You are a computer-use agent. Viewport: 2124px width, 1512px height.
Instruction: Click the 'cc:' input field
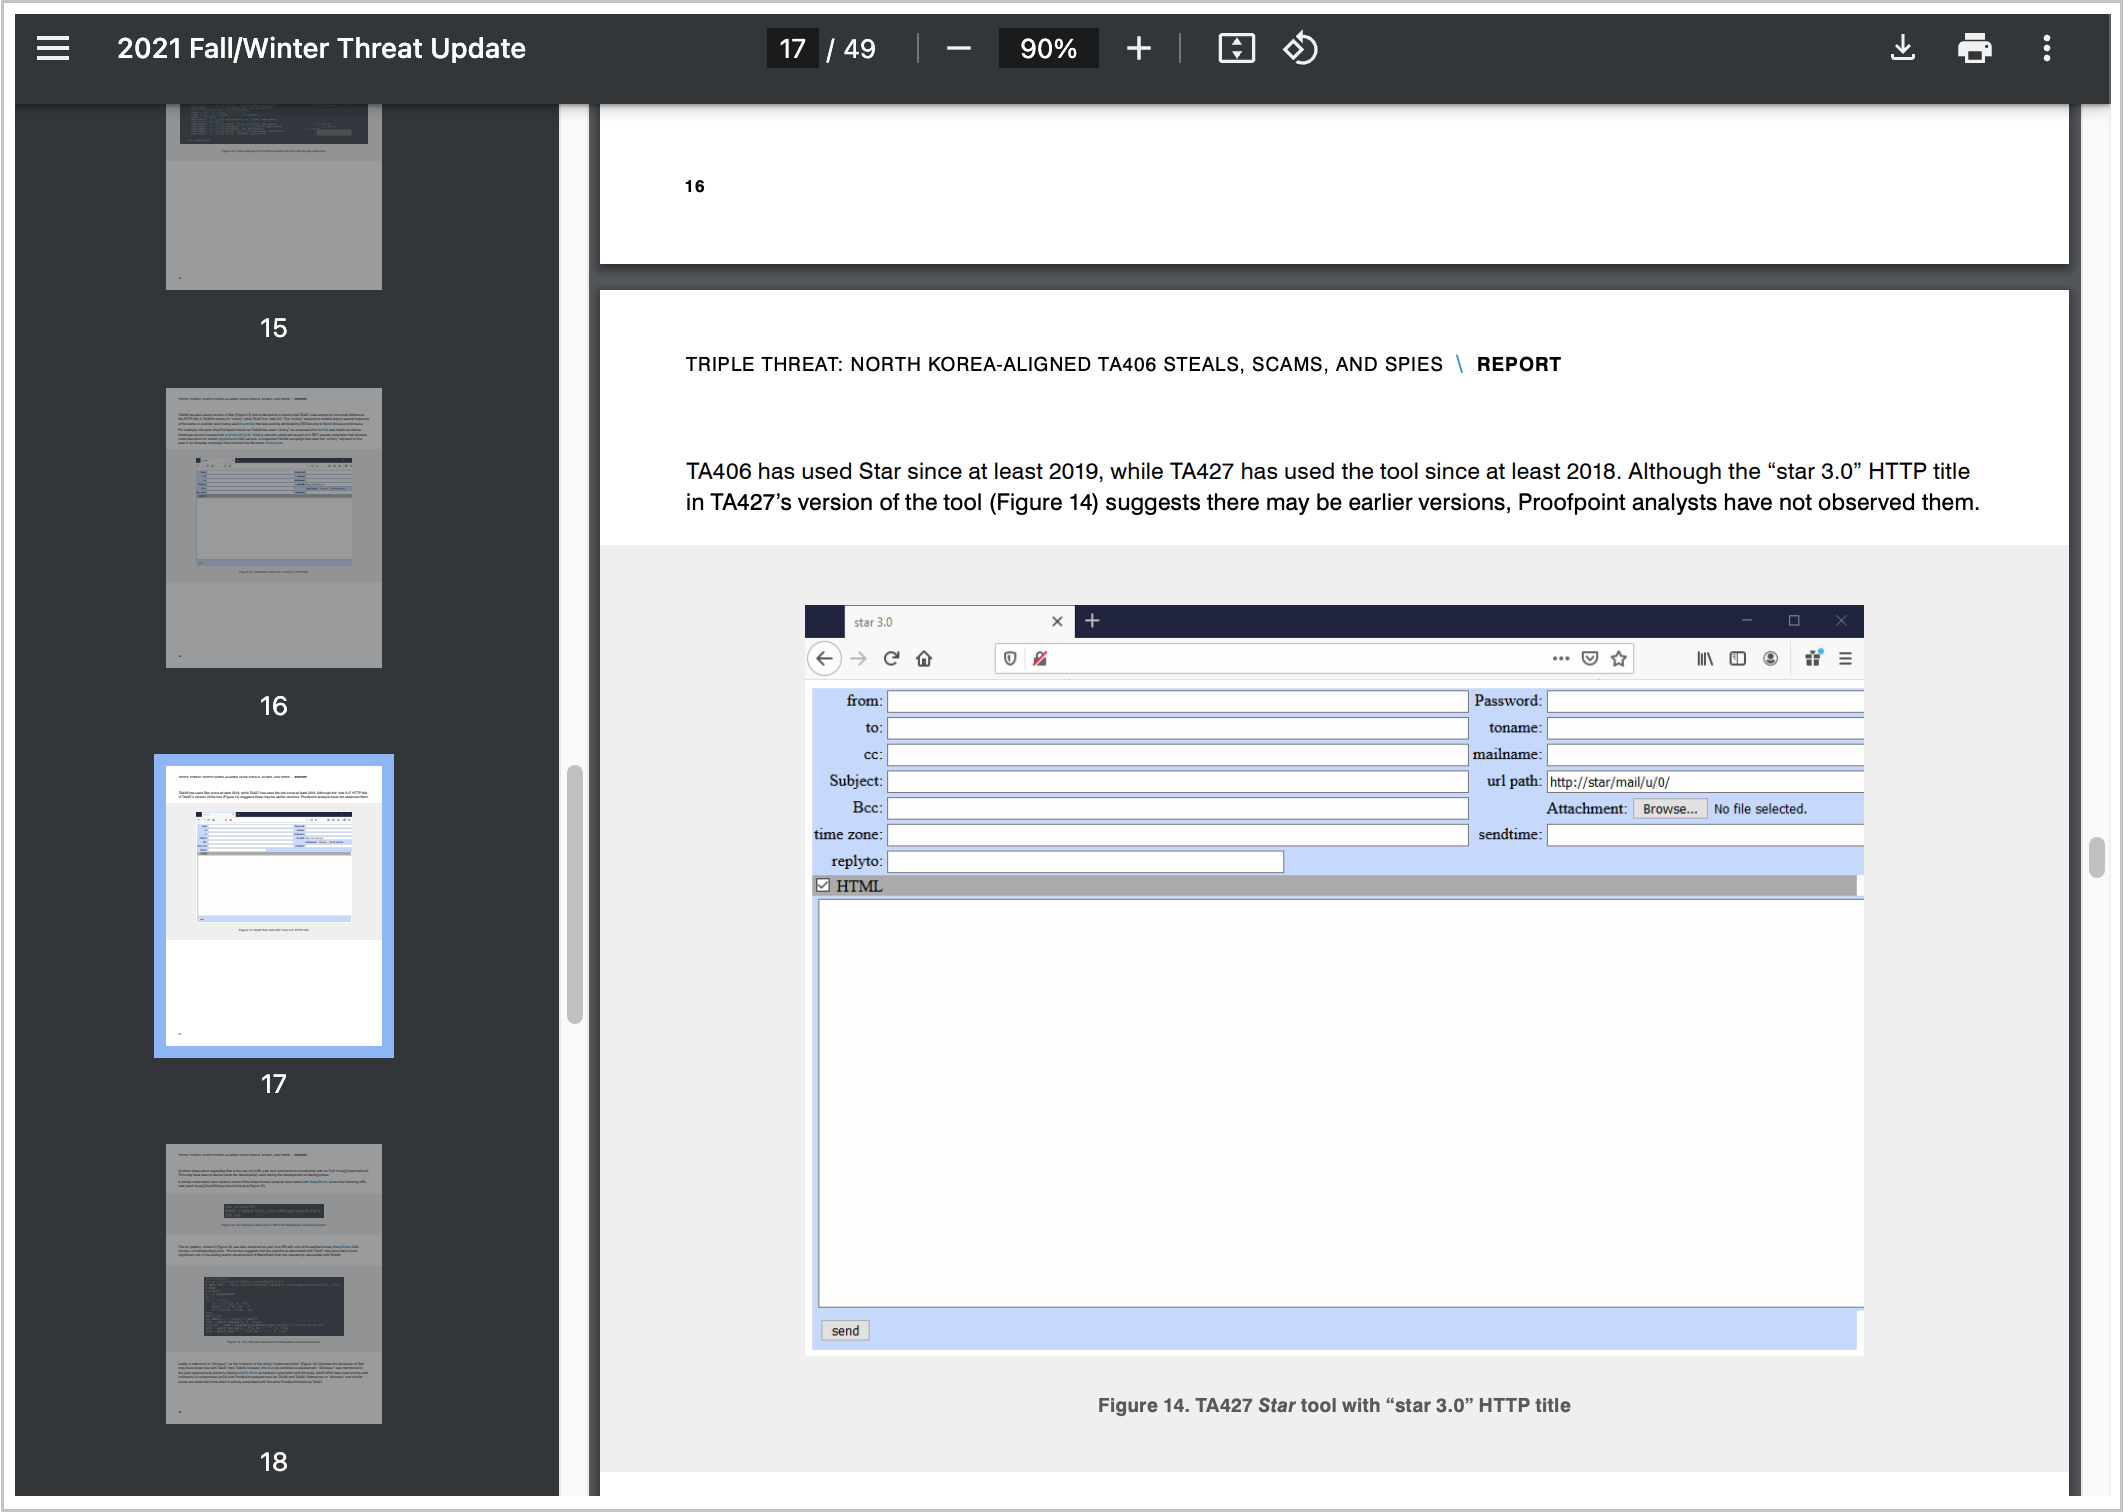pos(1177,754)
